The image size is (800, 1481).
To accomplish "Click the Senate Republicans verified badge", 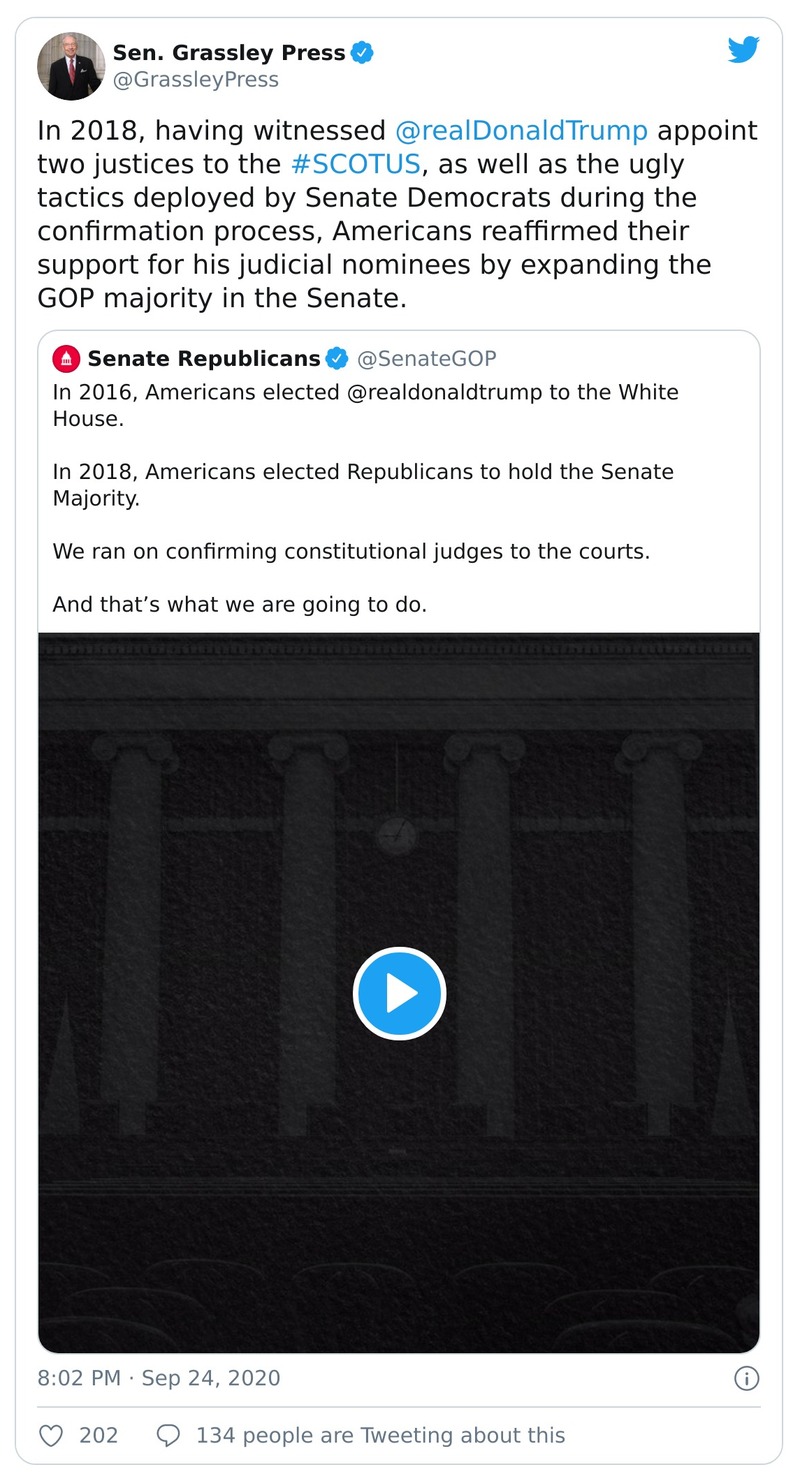I will tap(338, 358).
